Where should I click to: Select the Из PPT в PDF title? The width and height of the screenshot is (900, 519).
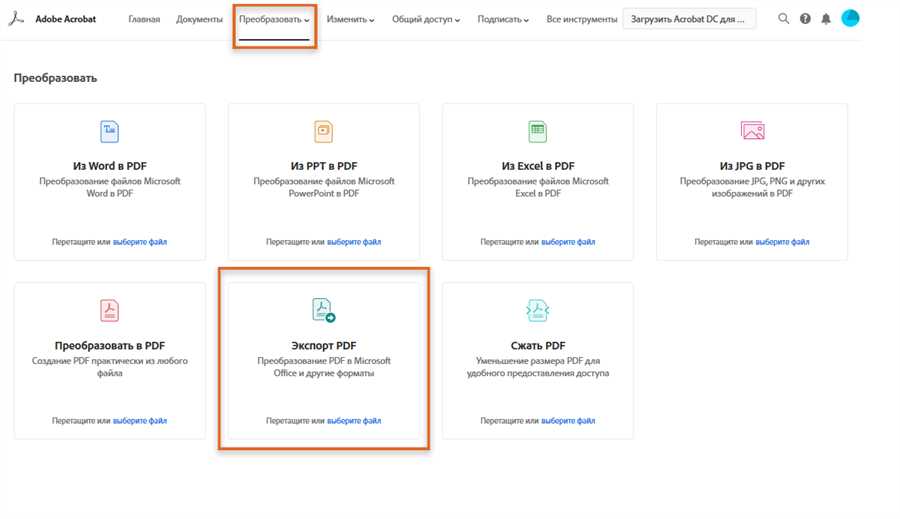(x=324, y=166)
